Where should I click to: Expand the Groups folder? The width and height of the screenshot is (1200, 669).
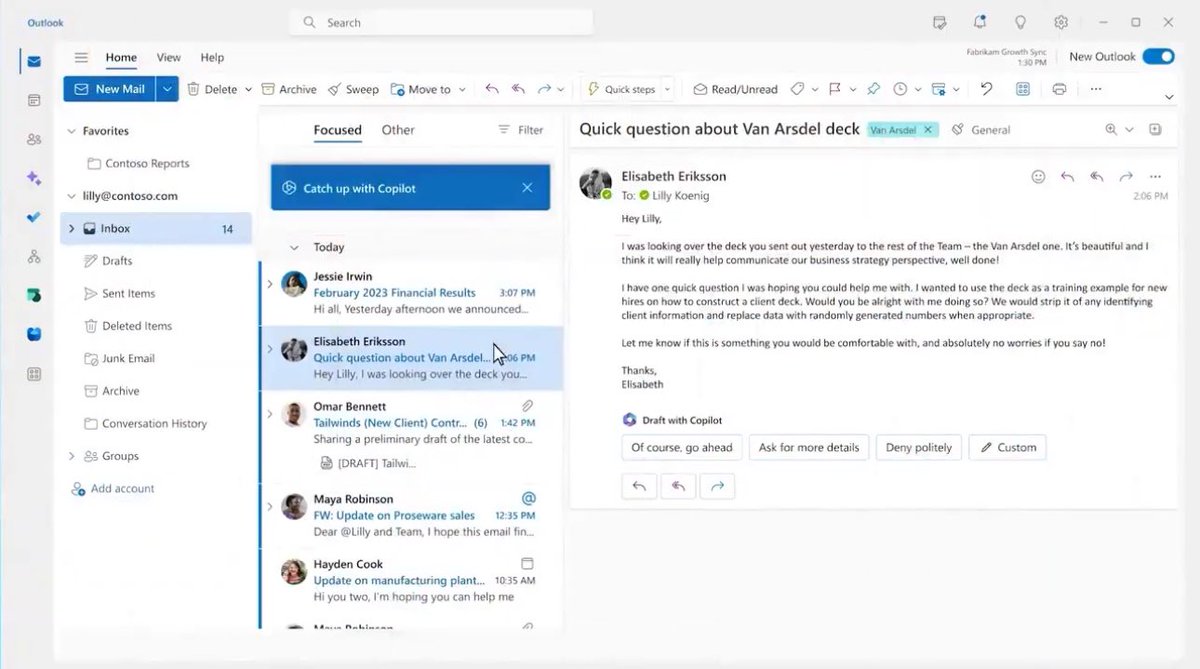tap(71, 456)
